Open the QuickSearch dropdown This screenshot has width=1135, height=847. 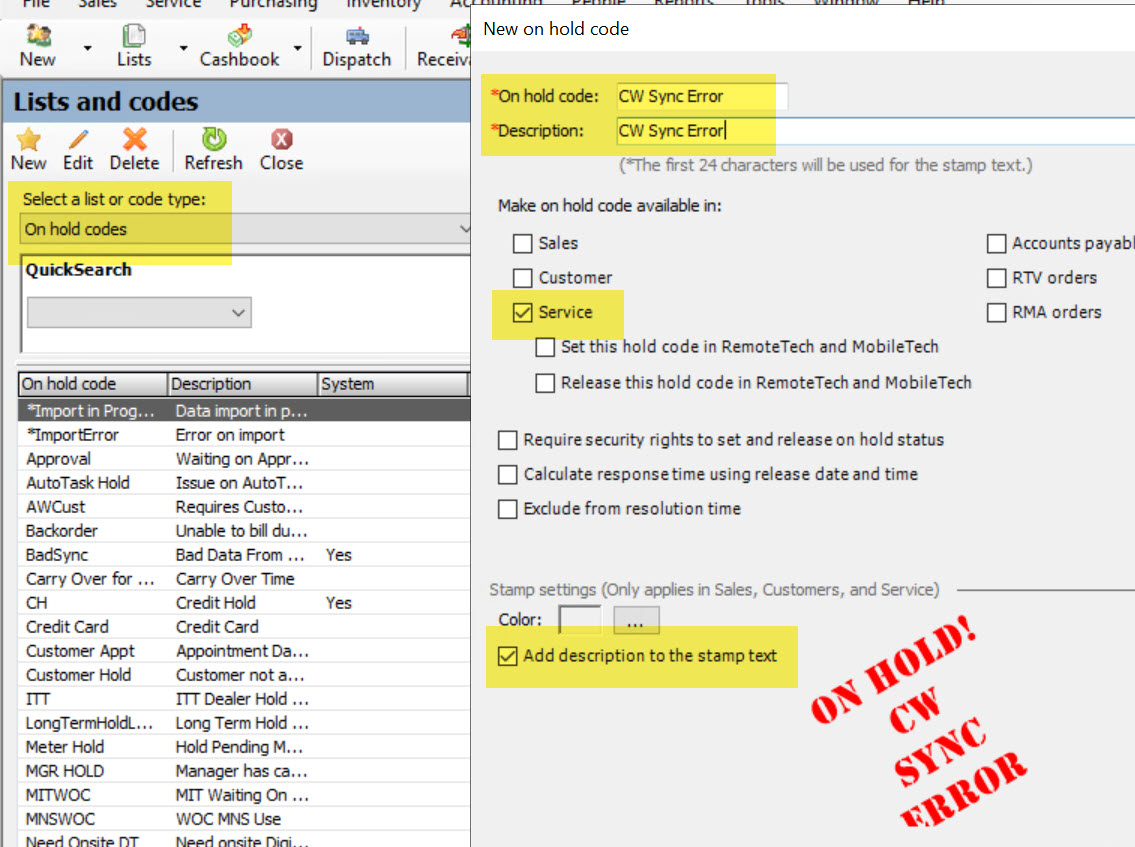(x=139, y=313)
